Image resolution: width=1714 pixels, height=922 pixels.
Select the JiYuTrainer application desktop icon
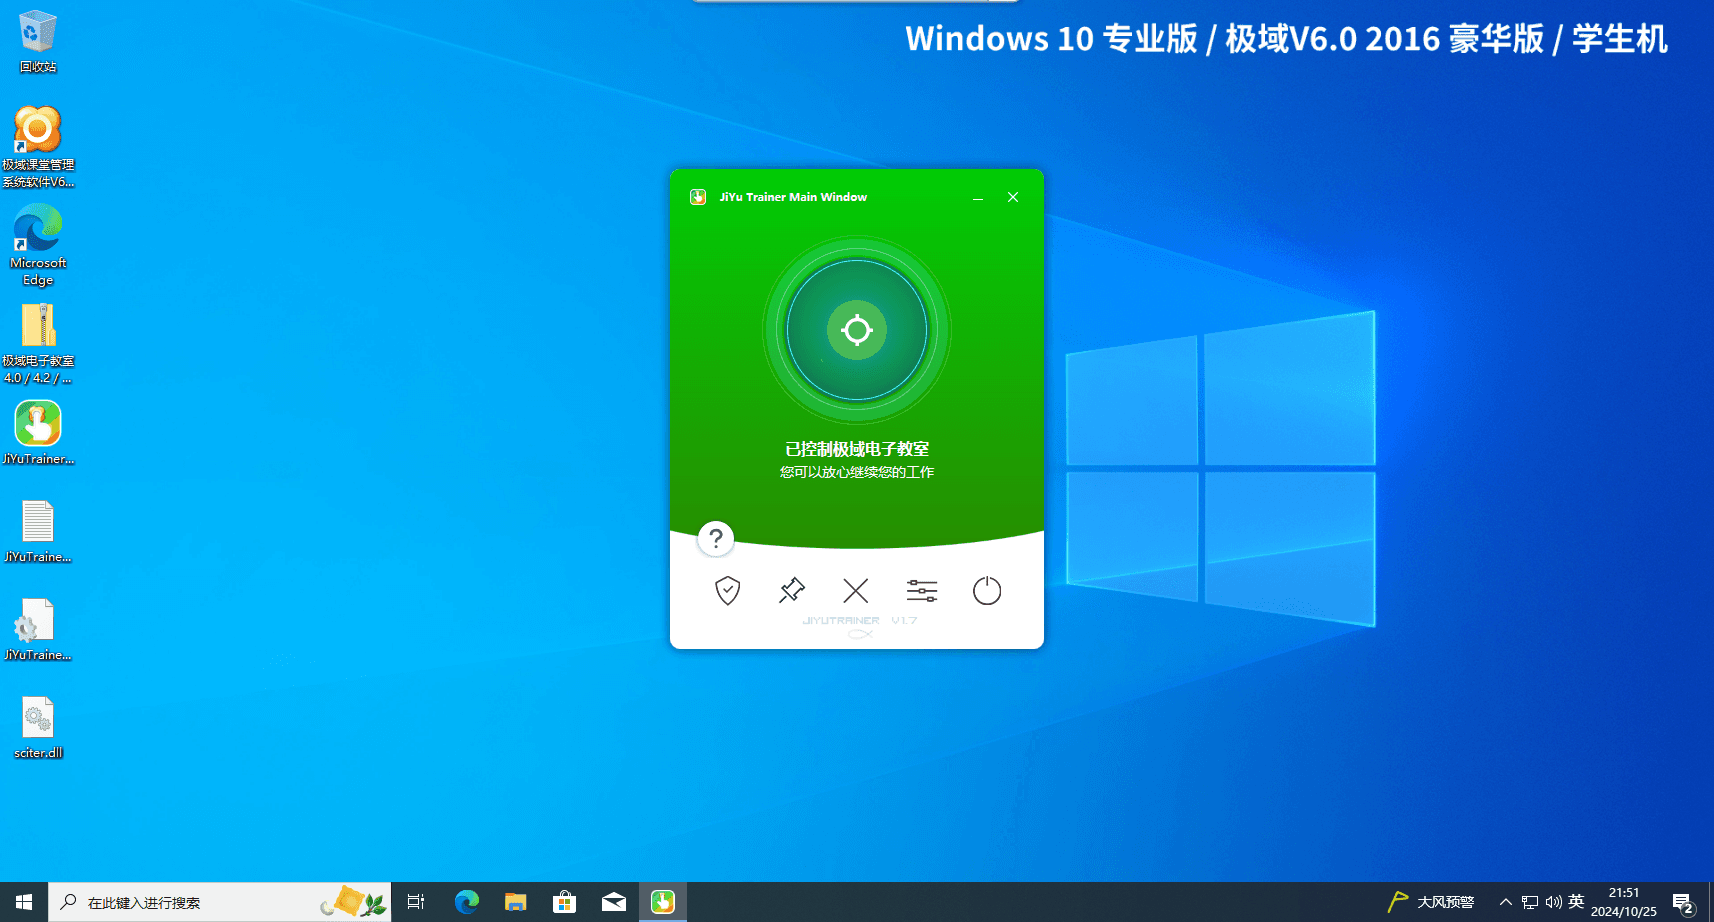38,433
